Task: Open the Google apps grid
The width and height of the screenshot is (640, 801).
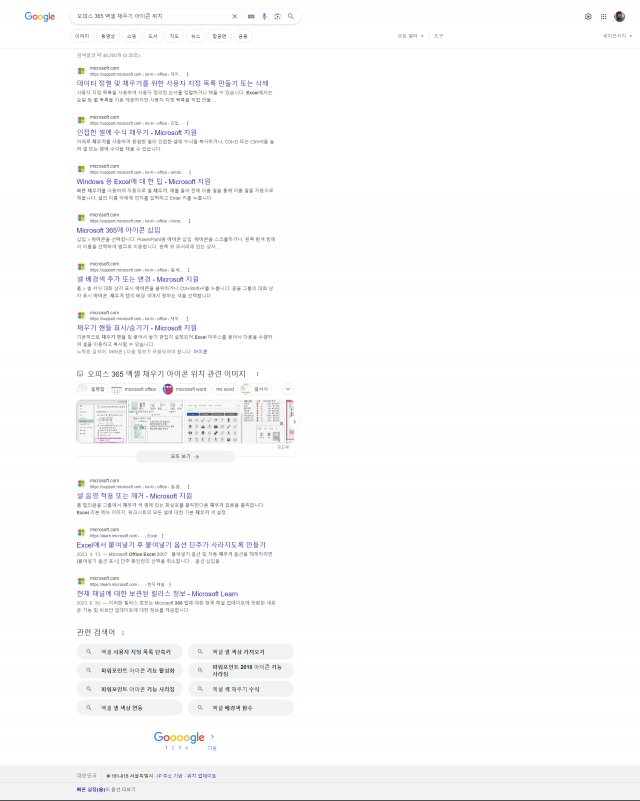Action: tap(603, 16)
